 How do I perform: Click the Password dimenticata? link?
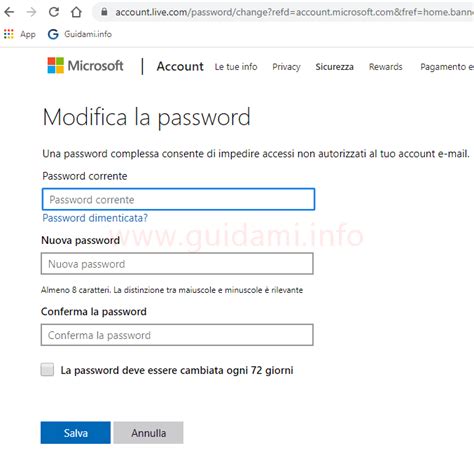95,218
